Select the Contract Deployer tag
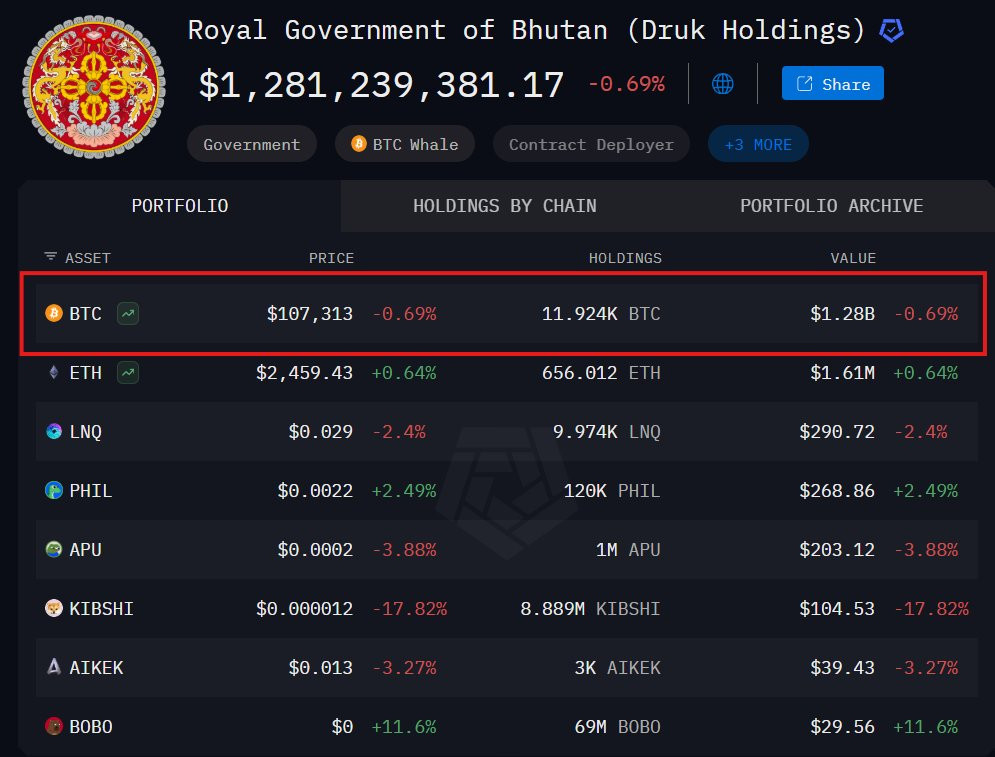 (x=591, y=144)
